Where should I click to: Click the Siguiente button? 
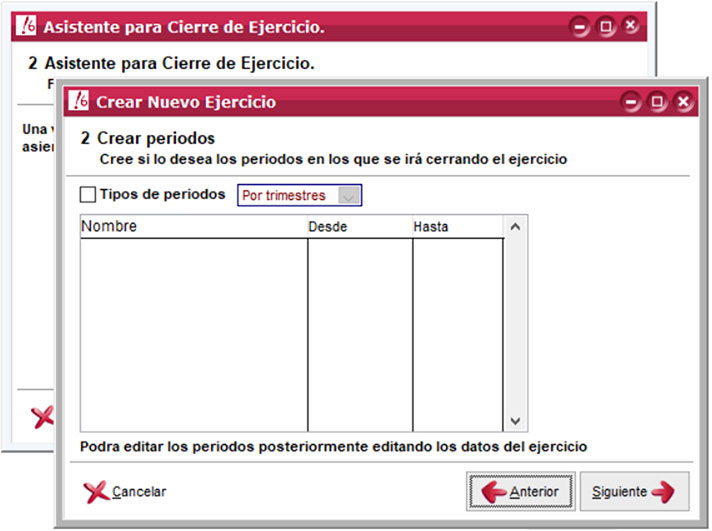(635, 491)
